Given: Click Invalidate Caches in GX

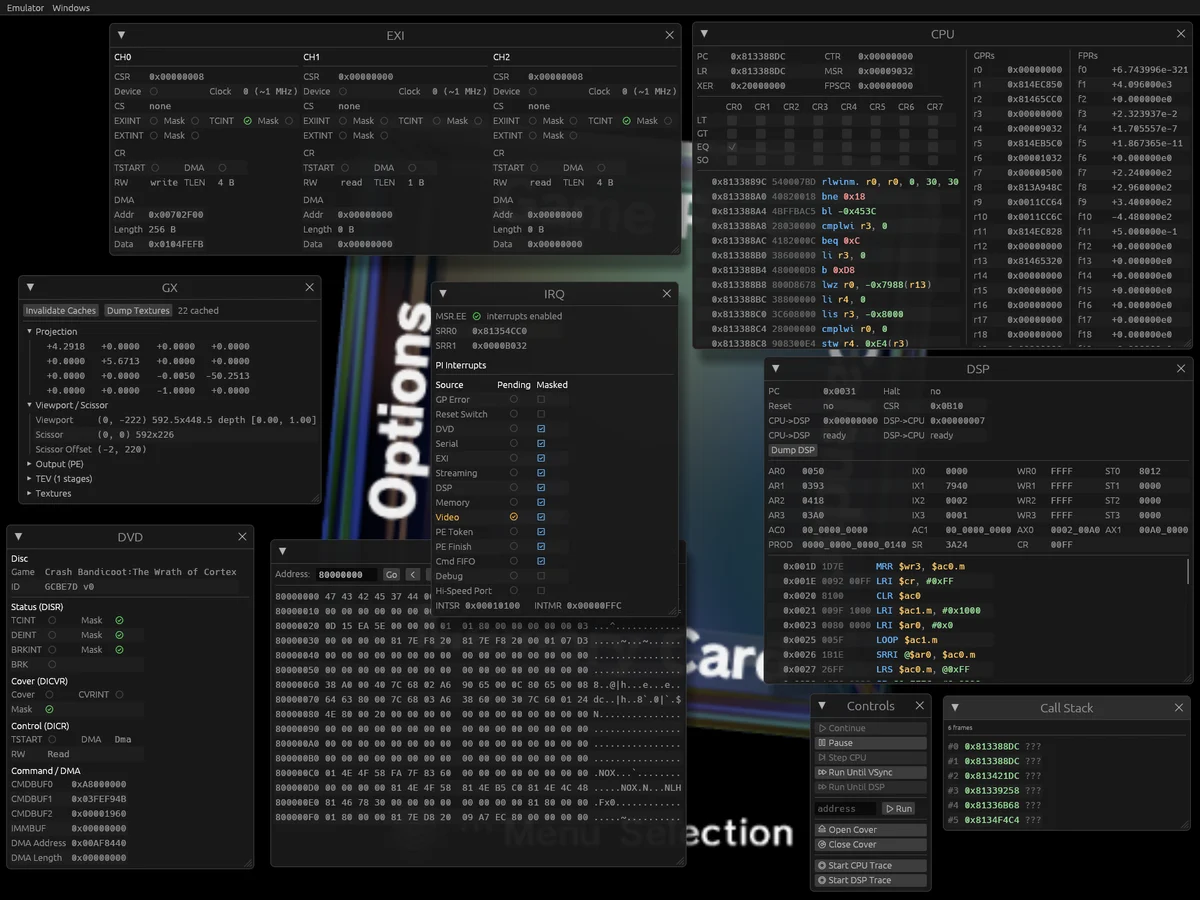Looking at the screenshot, I should [x=61, y=310].
